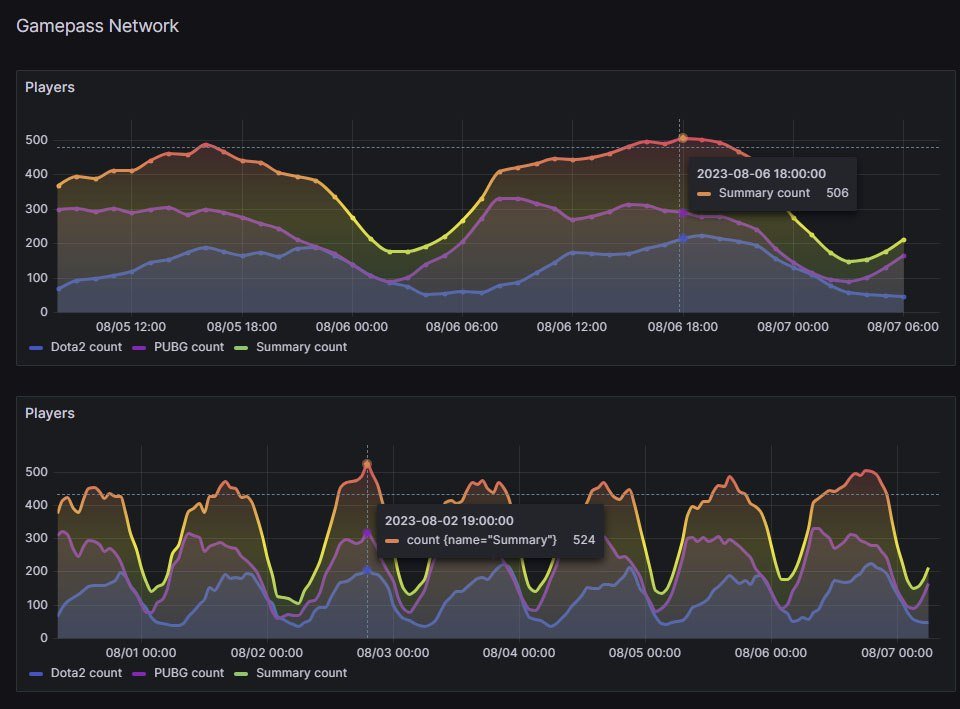Screen dimensions: 960x709
Task: Click the 2023-08-06 18:00:00 tooltip timestamp
Action: (761, 173)
